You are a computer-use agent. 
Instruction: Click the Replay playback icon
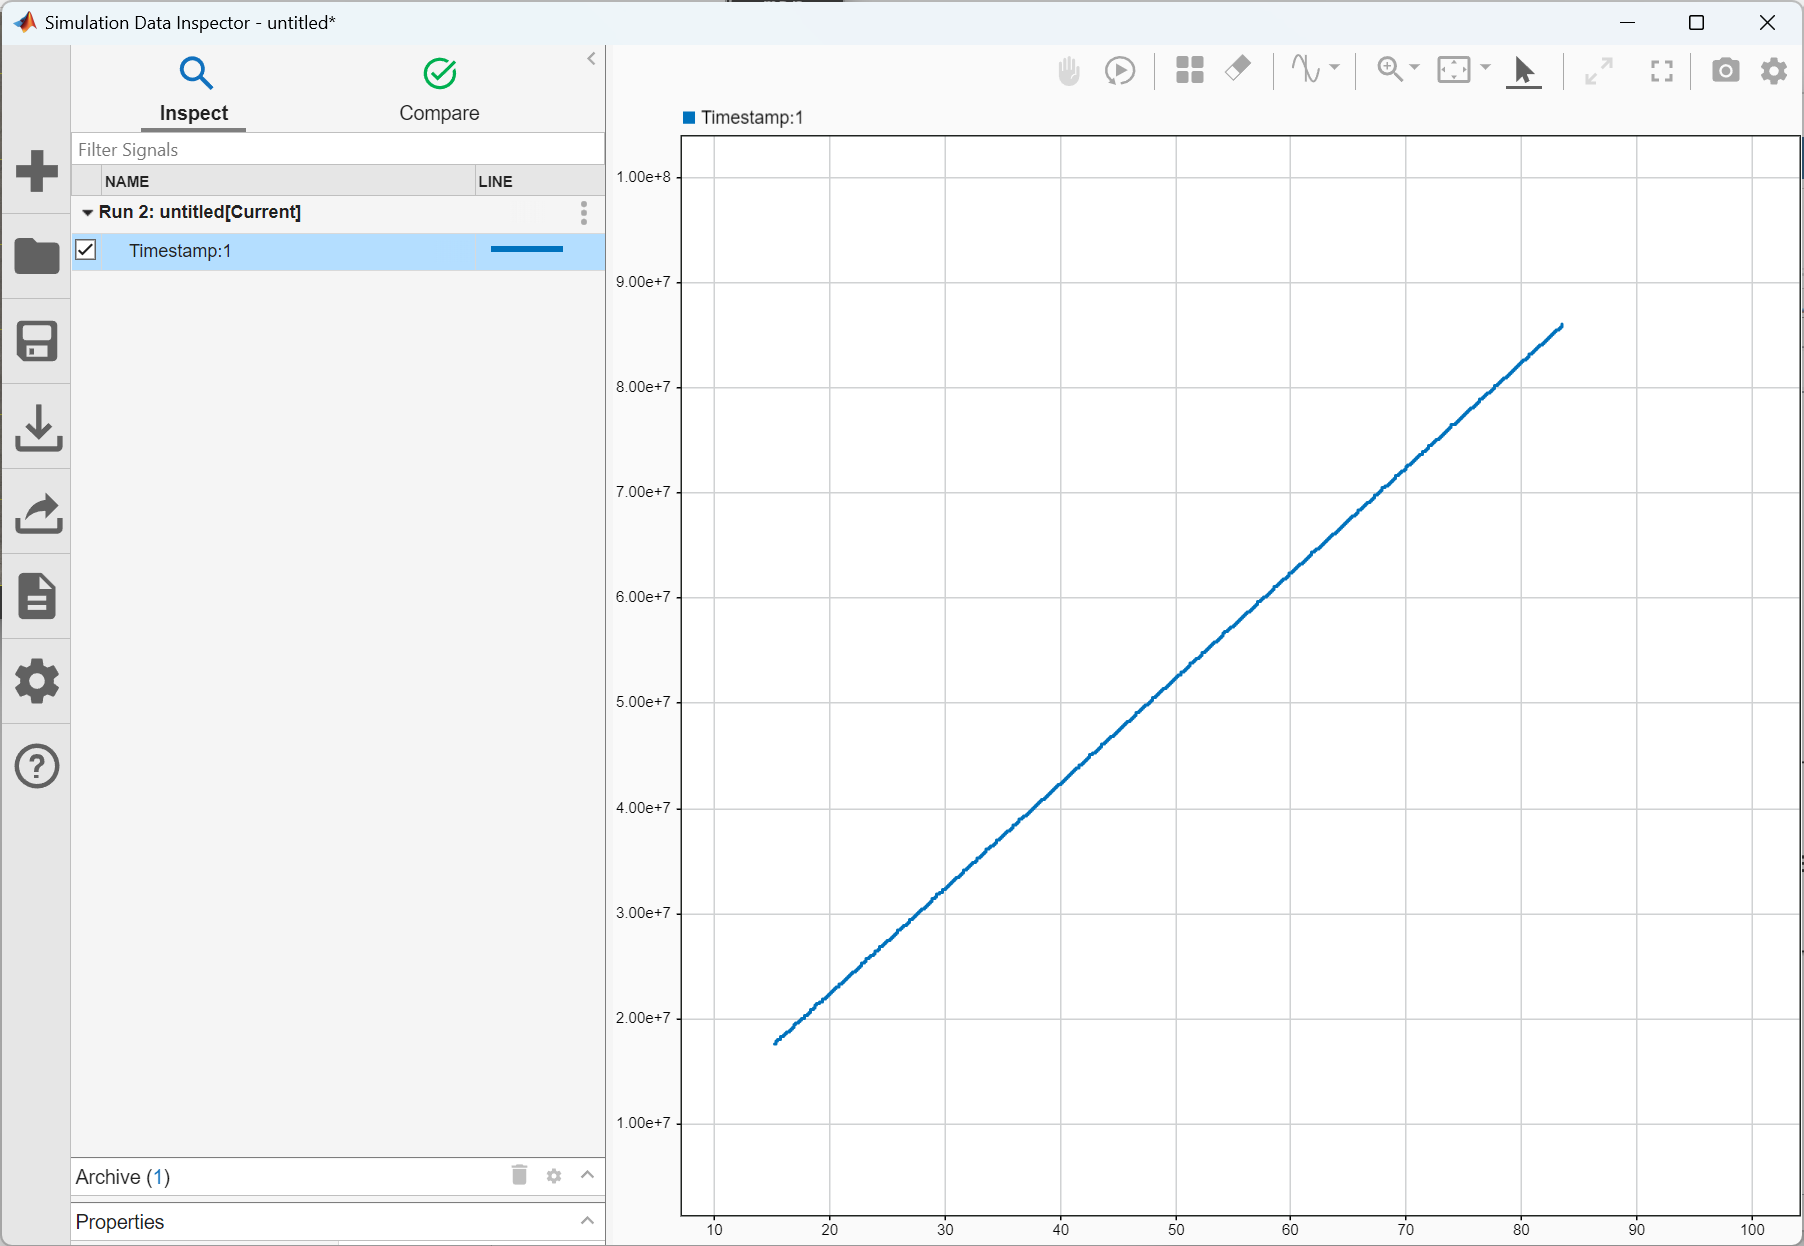(x=1121, y=70)
